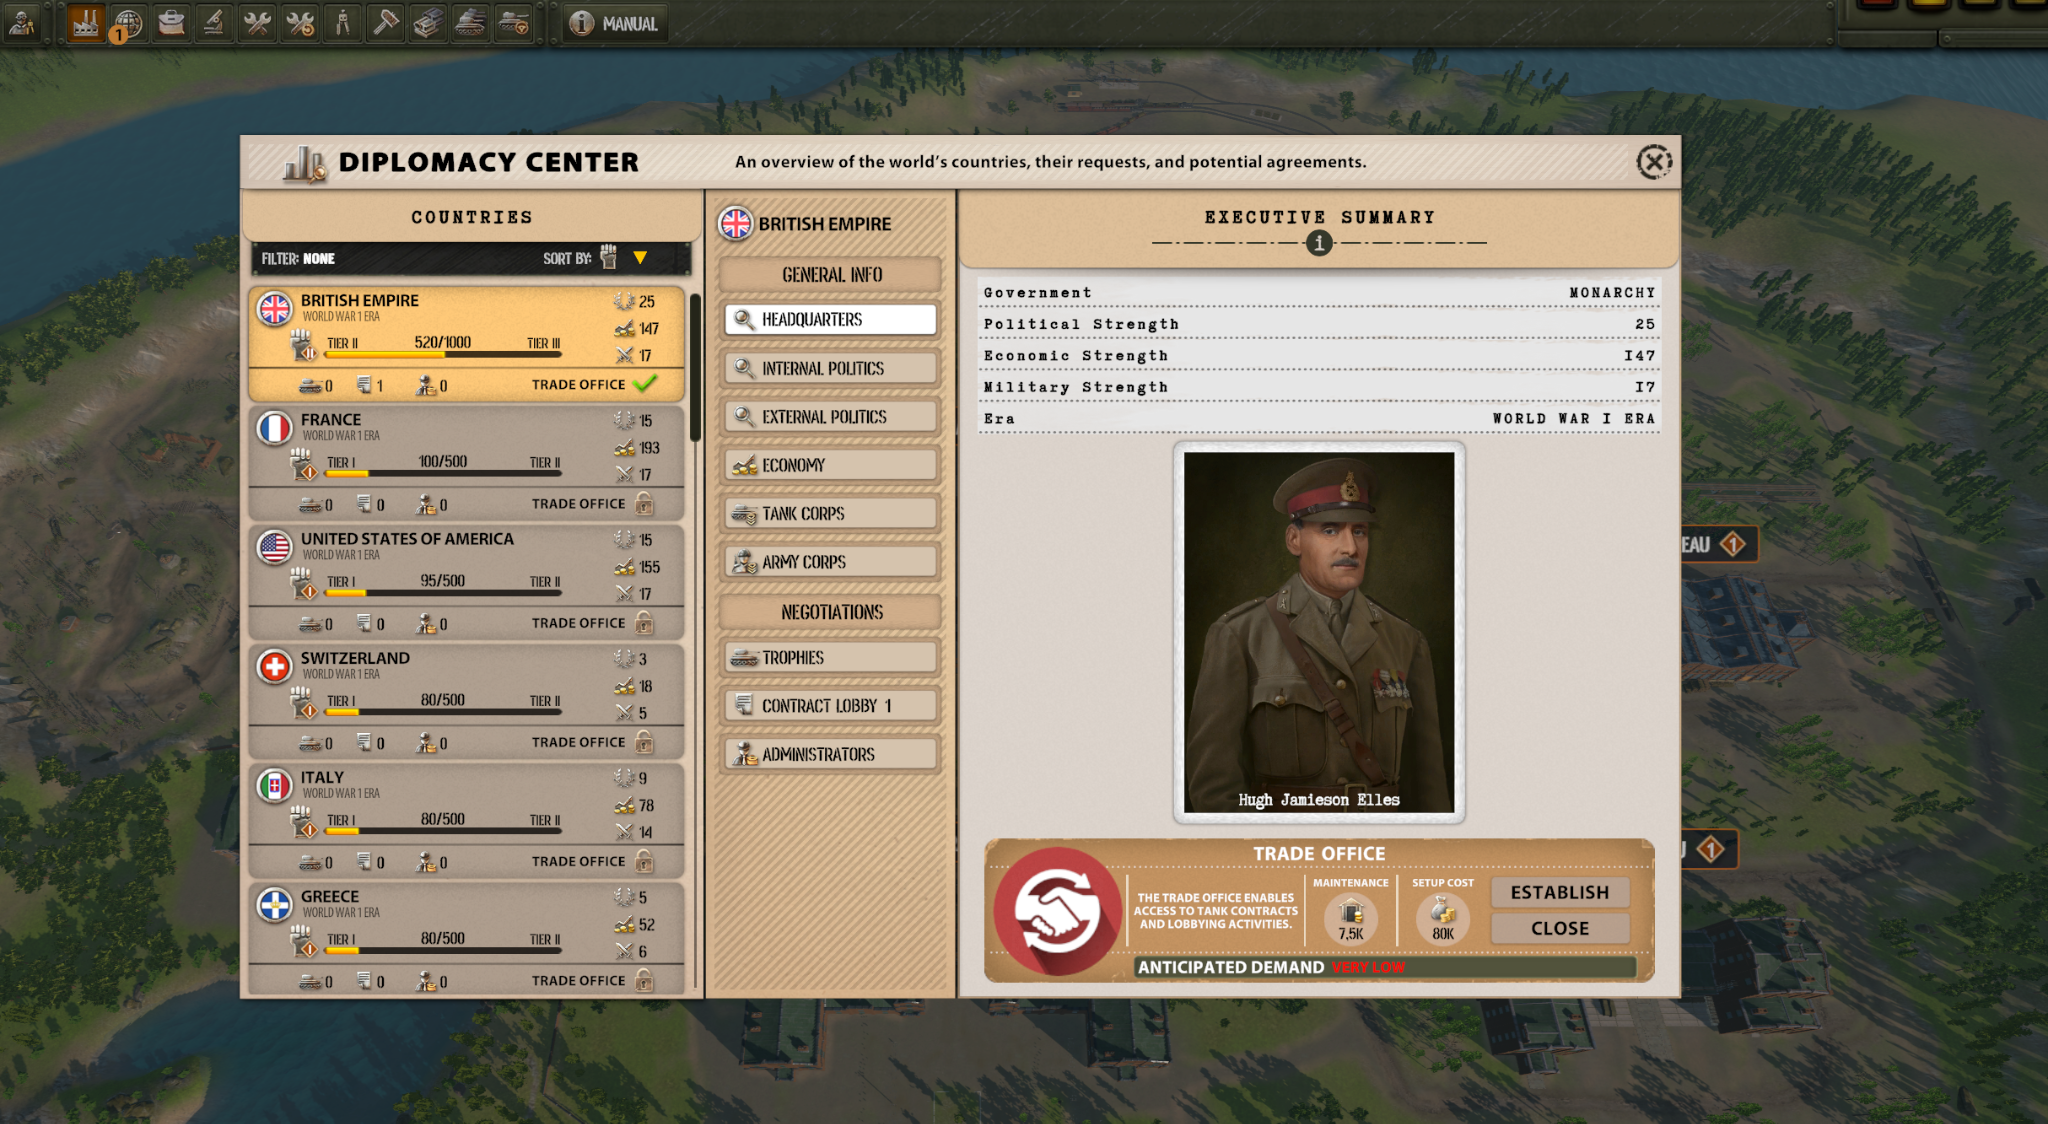Switch to Contract Lobby tab
The height and width of the screenshot is (1124, 2048).
pos(830,706)
